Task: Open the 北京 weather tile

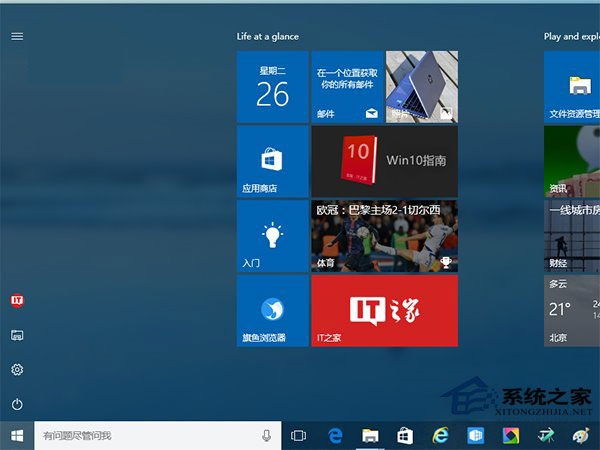Action: coord(572,311)
